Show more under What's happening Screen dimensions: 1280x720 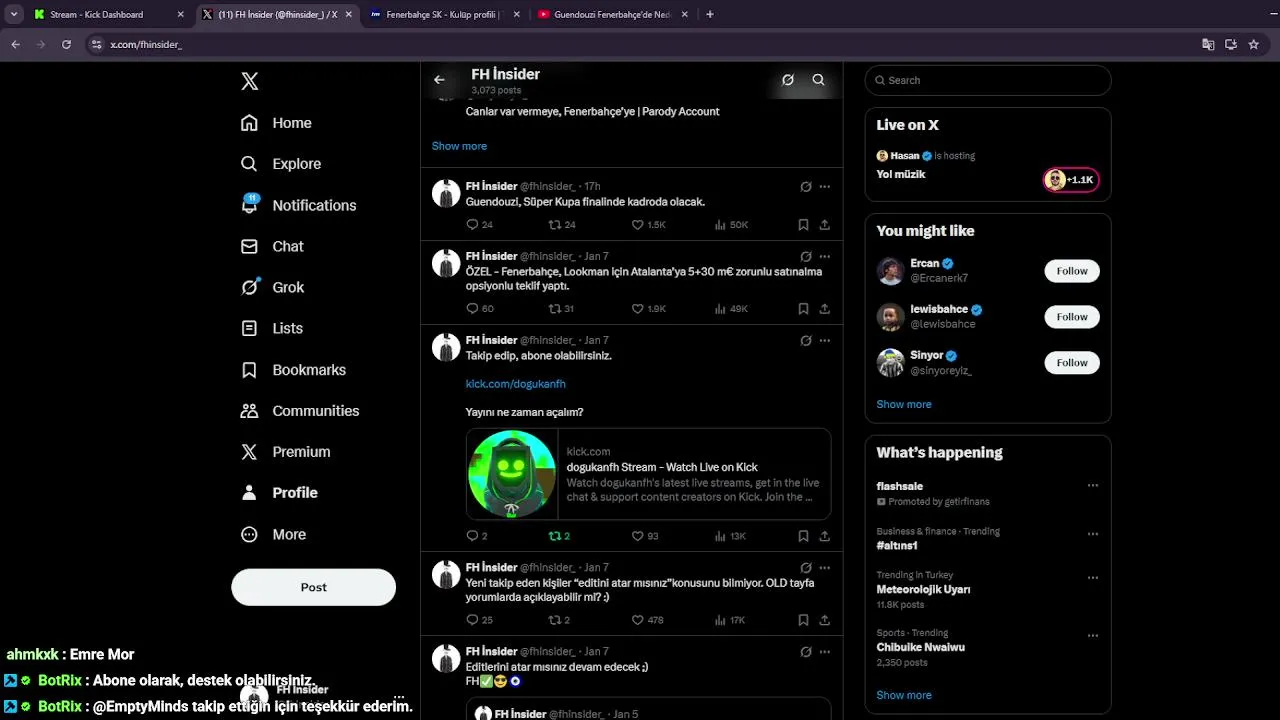[x=904, y=695]
